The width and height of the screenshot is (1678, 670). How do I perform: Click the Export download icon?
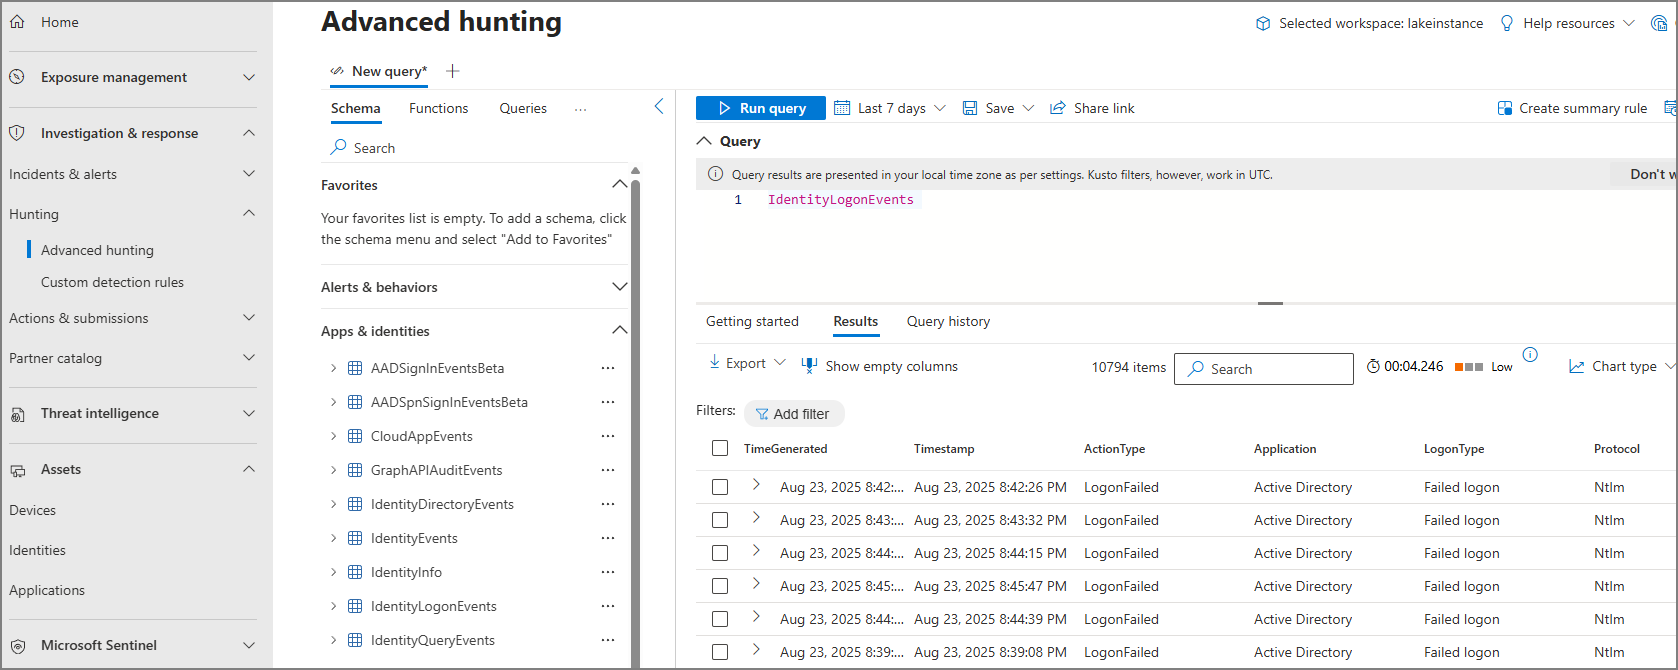pos(714,363)
